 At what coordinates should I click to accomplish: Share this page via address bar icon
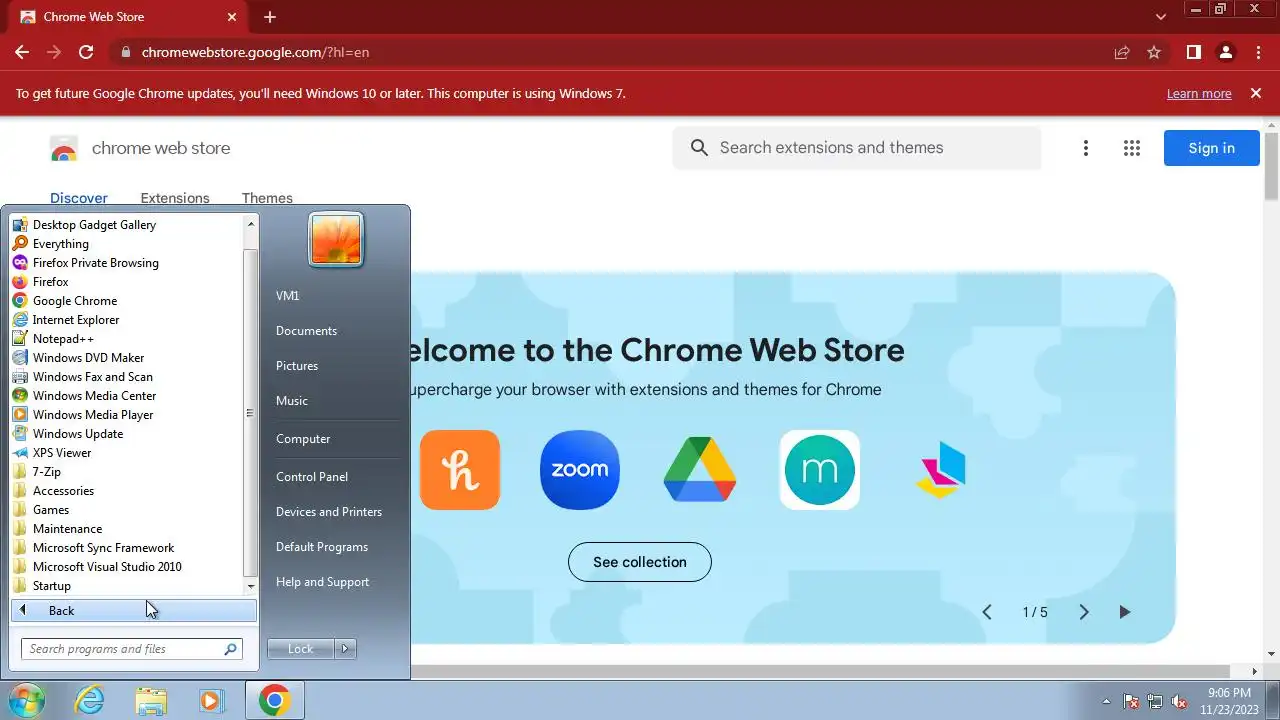click(1122, 52)
